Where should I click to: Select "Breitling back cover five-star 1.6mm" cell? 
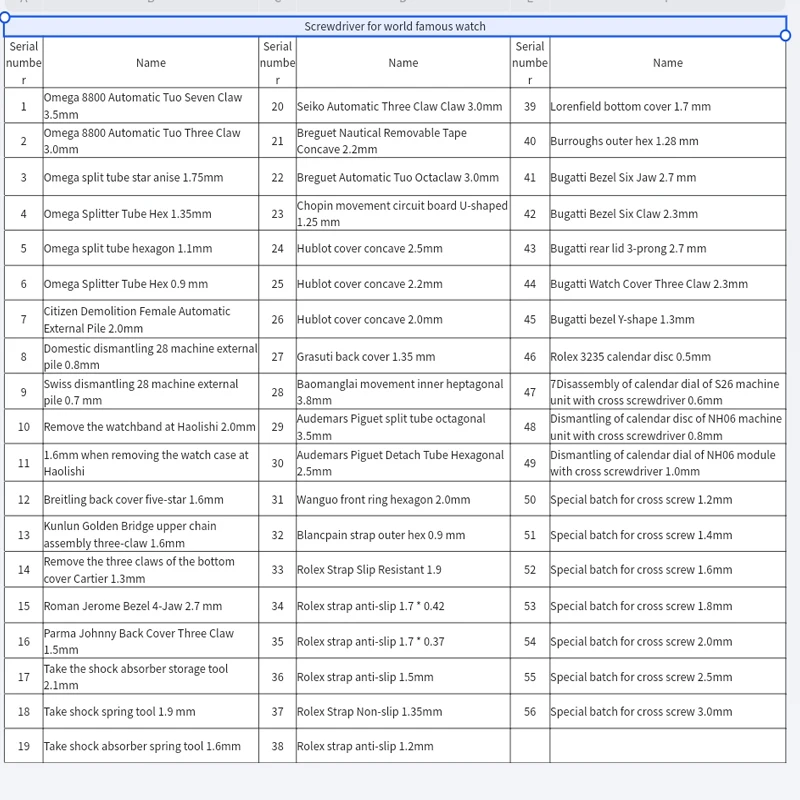[151, 499]
